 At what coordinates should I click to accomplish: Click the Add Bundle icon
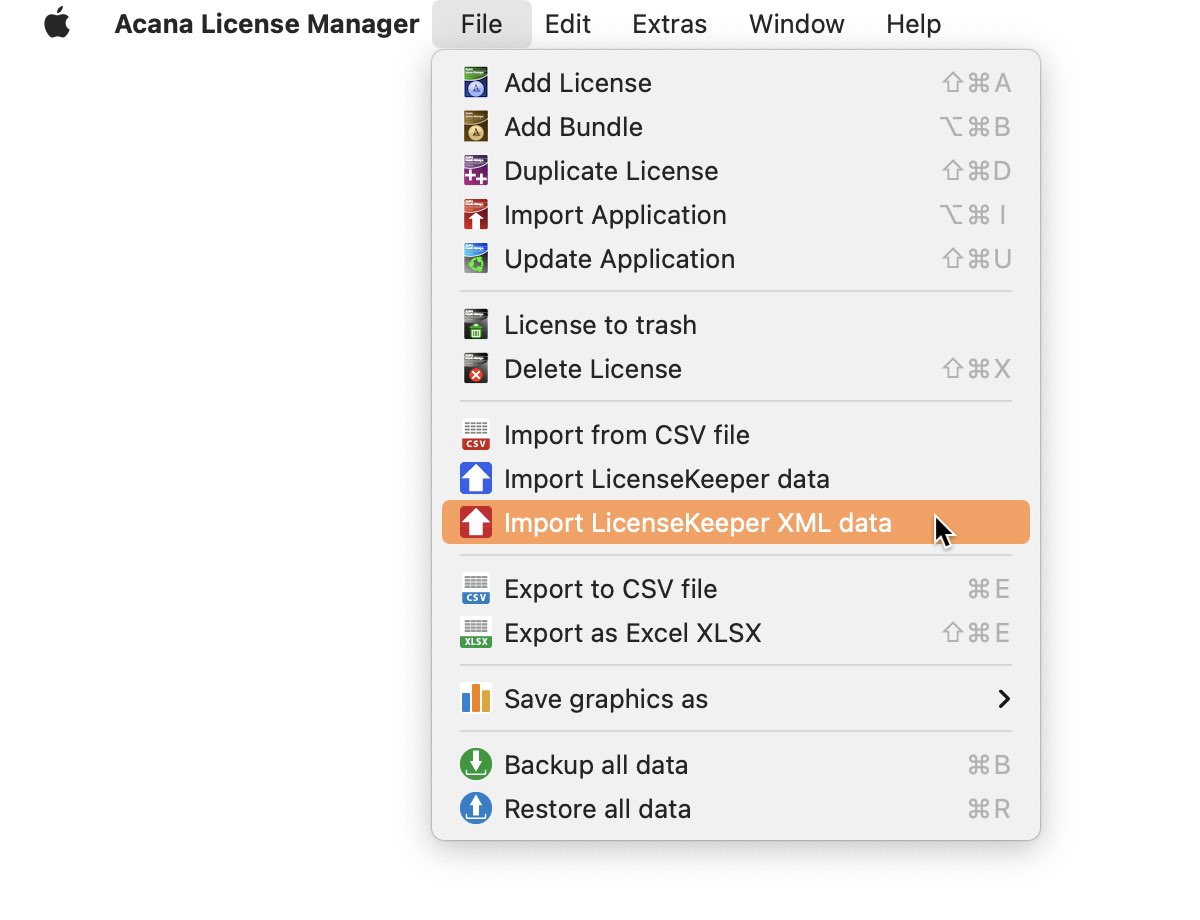tap(476, 127)
